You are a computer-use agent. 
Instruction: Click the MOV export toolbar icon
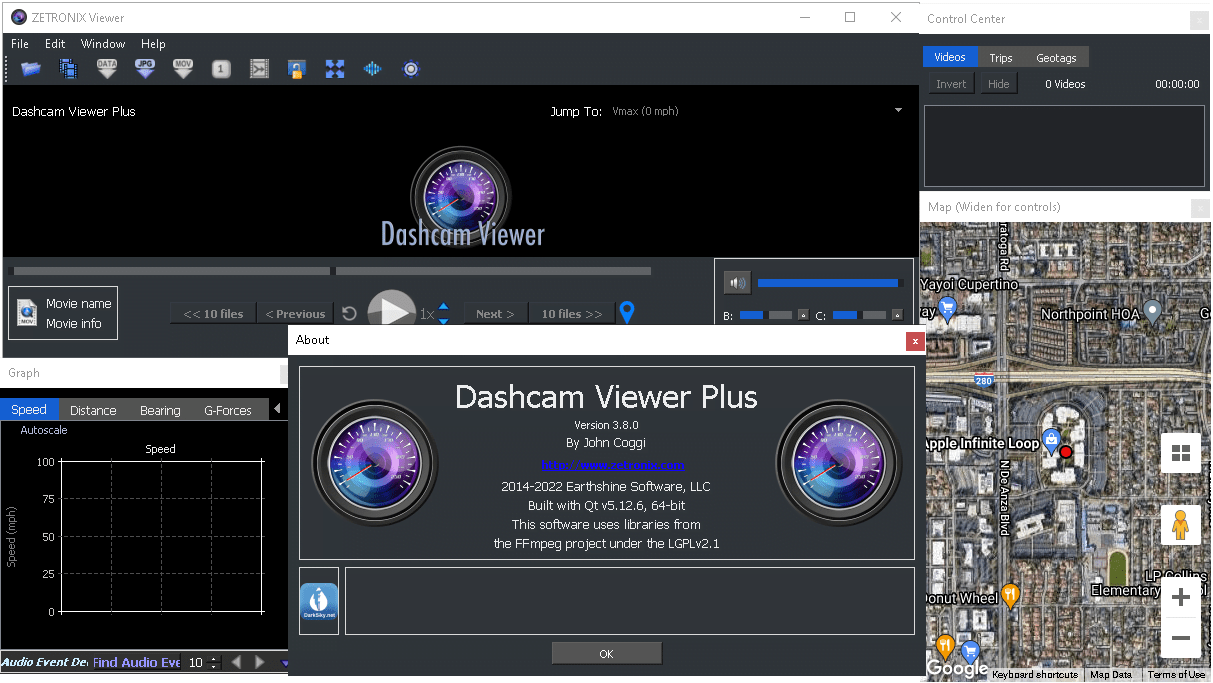[183, 69]
